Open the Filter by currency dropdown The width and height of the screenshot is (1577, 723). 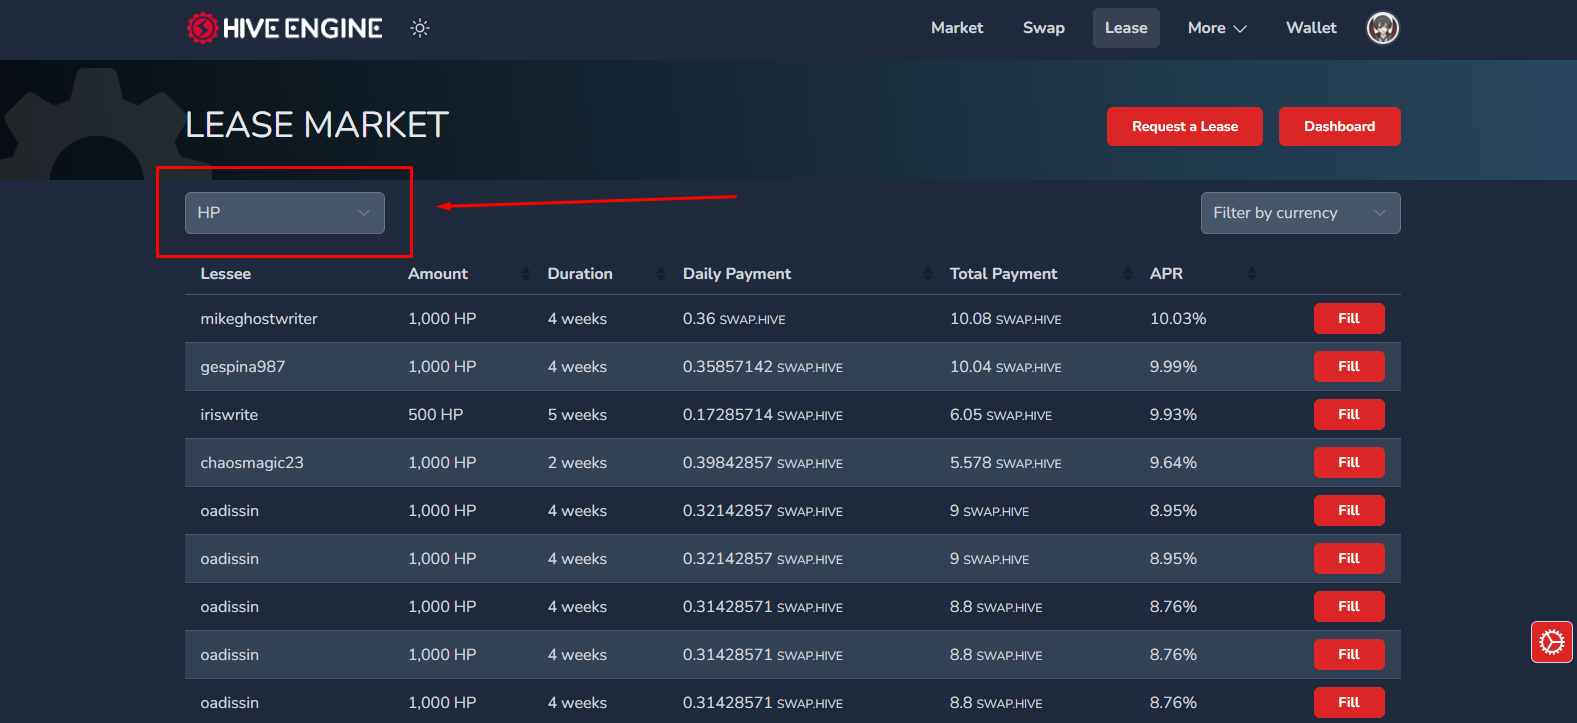[1300, 213]
